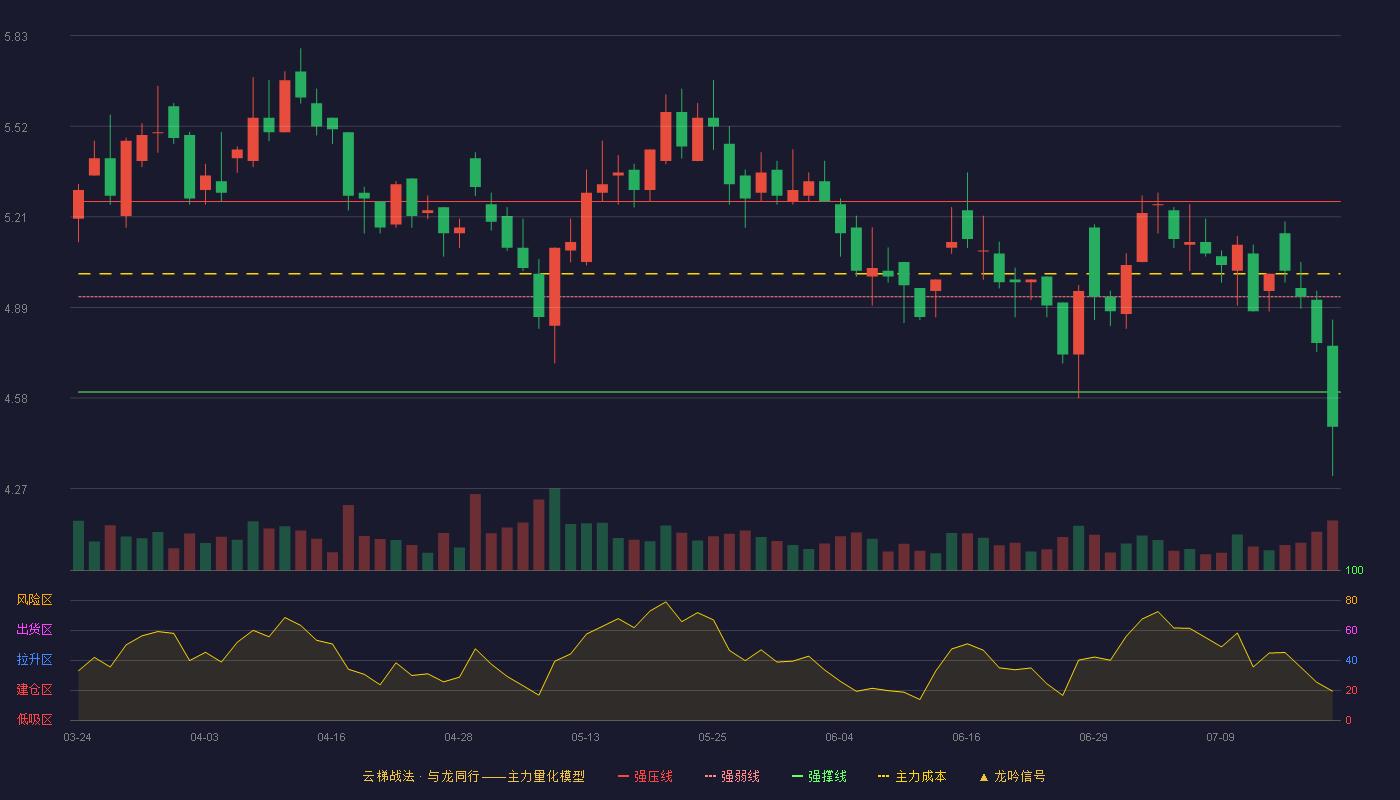Select the 出货区 zone label

pos(34,630)
